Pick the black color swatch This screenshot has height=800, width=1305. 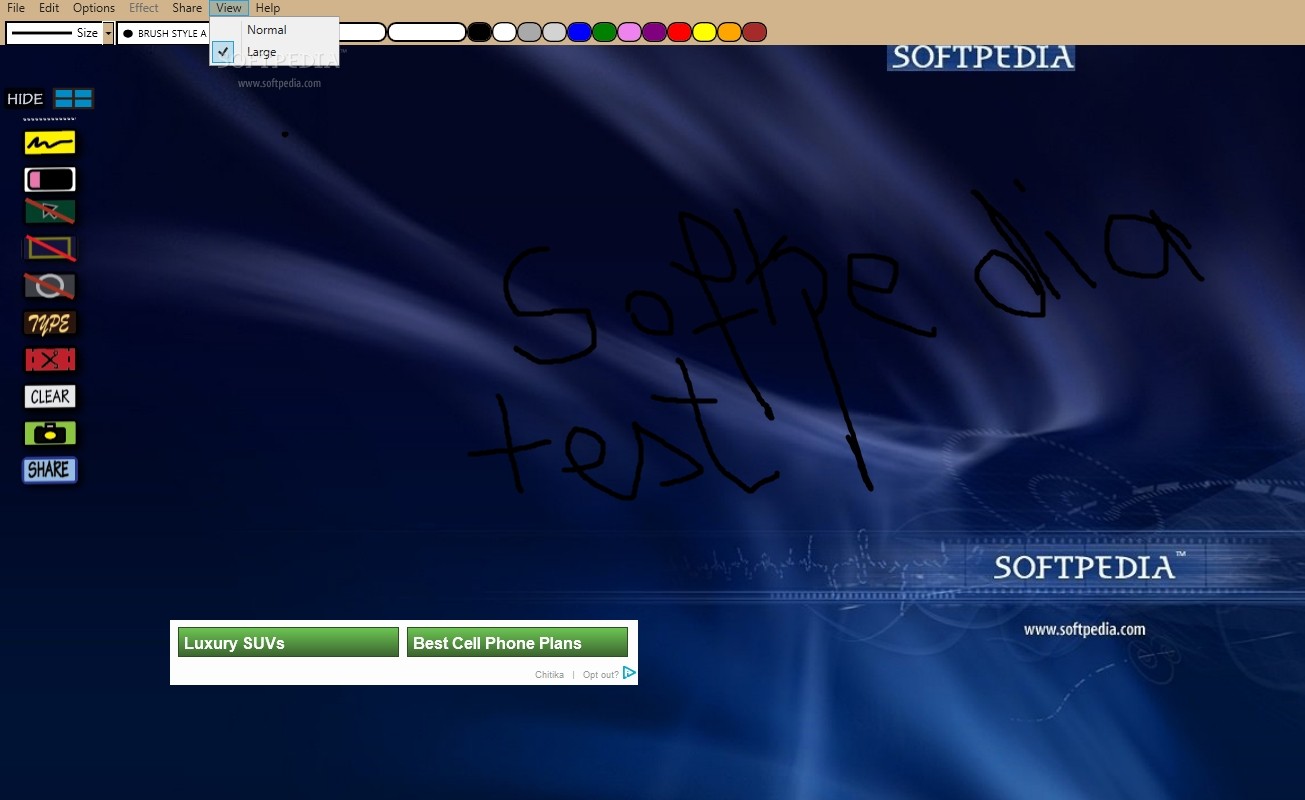pos(480,32)
